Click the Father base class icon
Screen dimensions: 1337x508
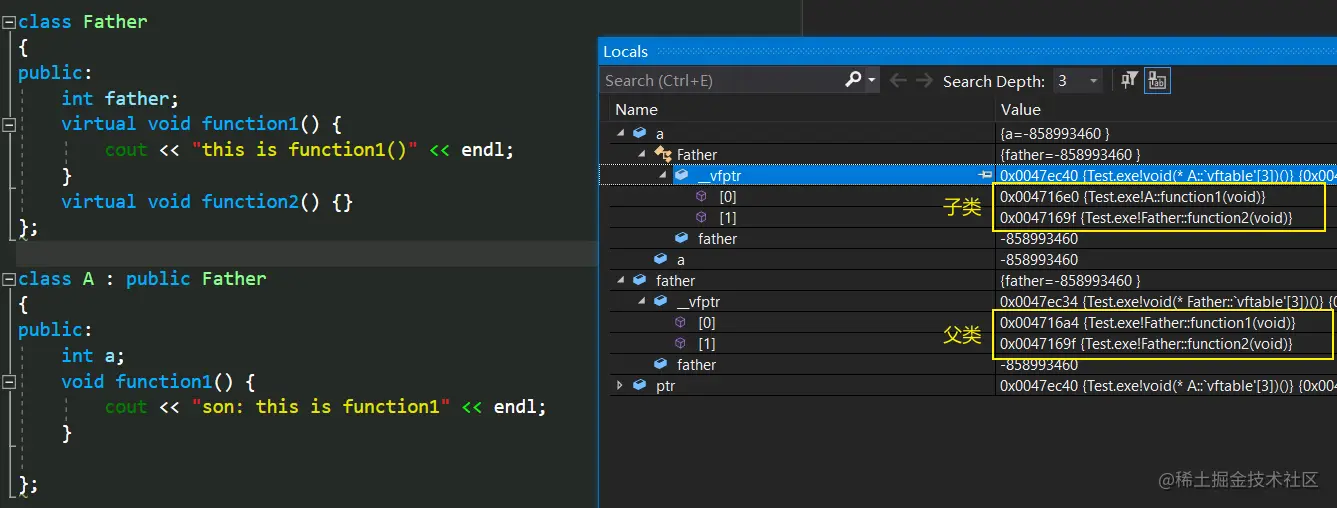[x=662, y=154]
